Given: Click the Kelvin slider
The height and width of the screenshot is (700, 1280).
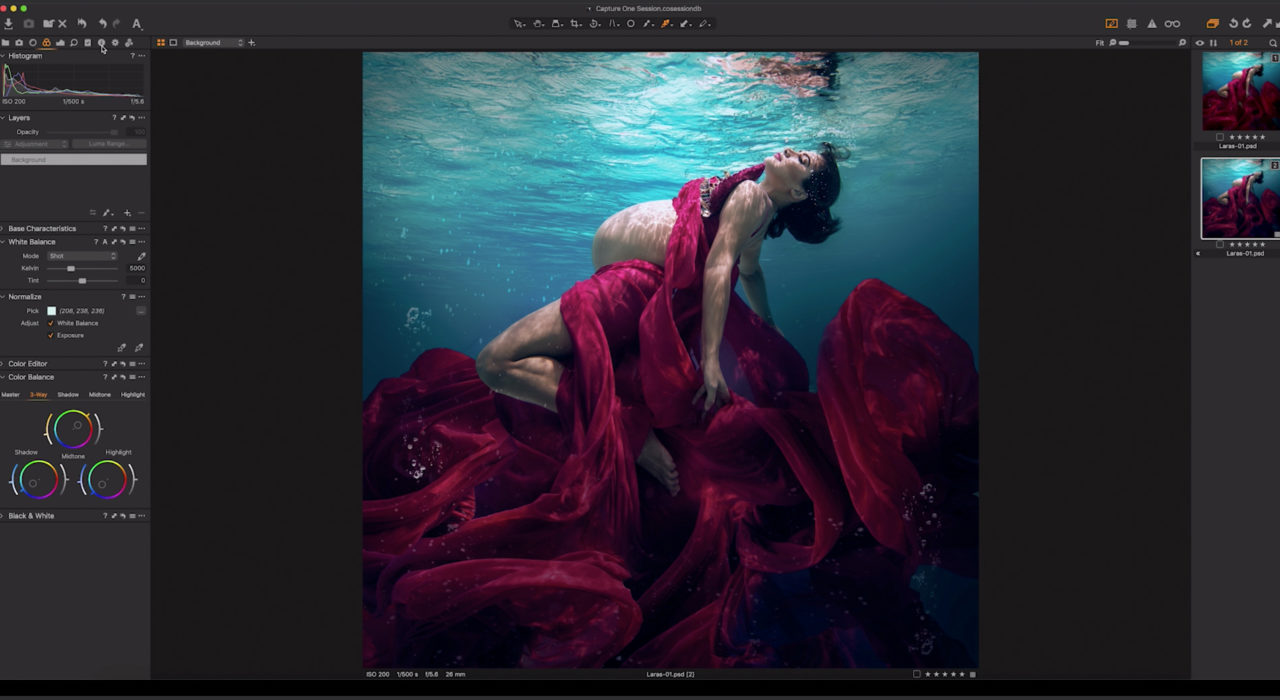Looking at the screenshot, I should click(x=82, y=268).
